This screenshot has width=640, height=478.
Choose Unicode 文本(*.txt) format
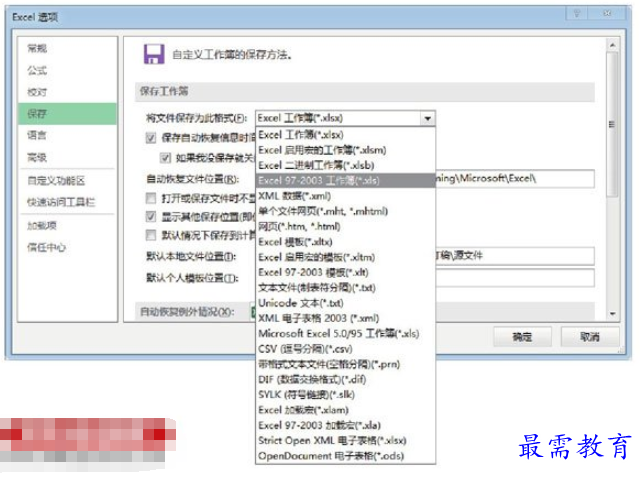coord(345,303)
